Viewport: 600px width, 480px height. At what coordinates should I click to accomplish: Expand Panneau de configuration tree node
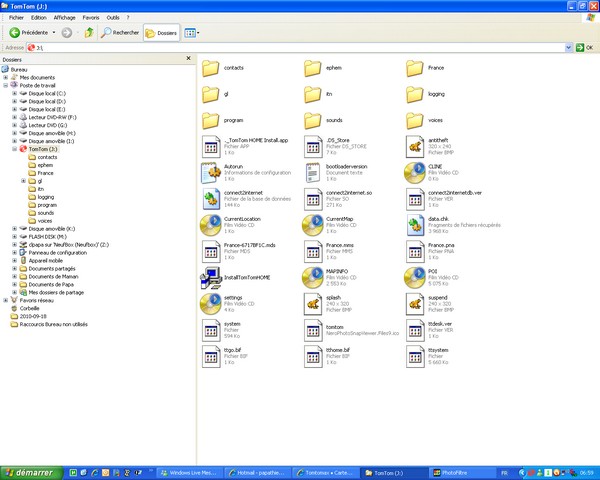[x=15, y=253]
